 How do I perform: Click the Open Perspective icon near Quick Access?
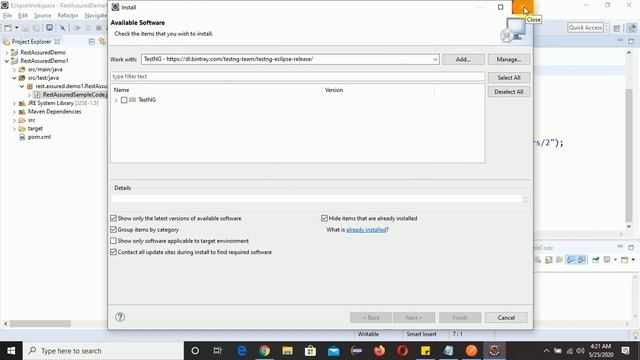pos(617,28)
